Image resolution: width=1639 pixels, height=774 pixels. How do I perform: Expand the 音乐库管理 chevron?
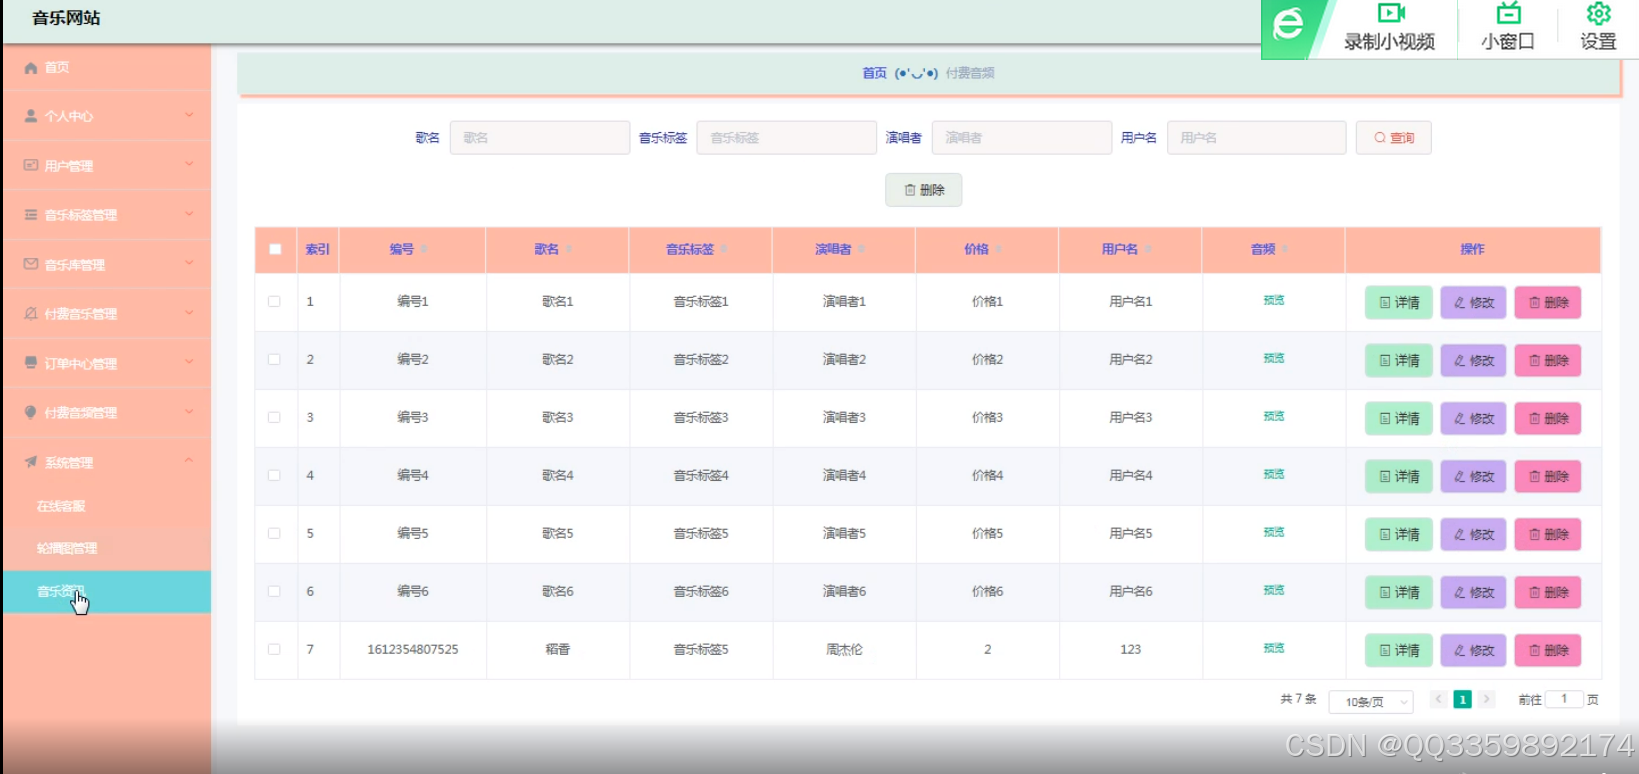[189, 263]
